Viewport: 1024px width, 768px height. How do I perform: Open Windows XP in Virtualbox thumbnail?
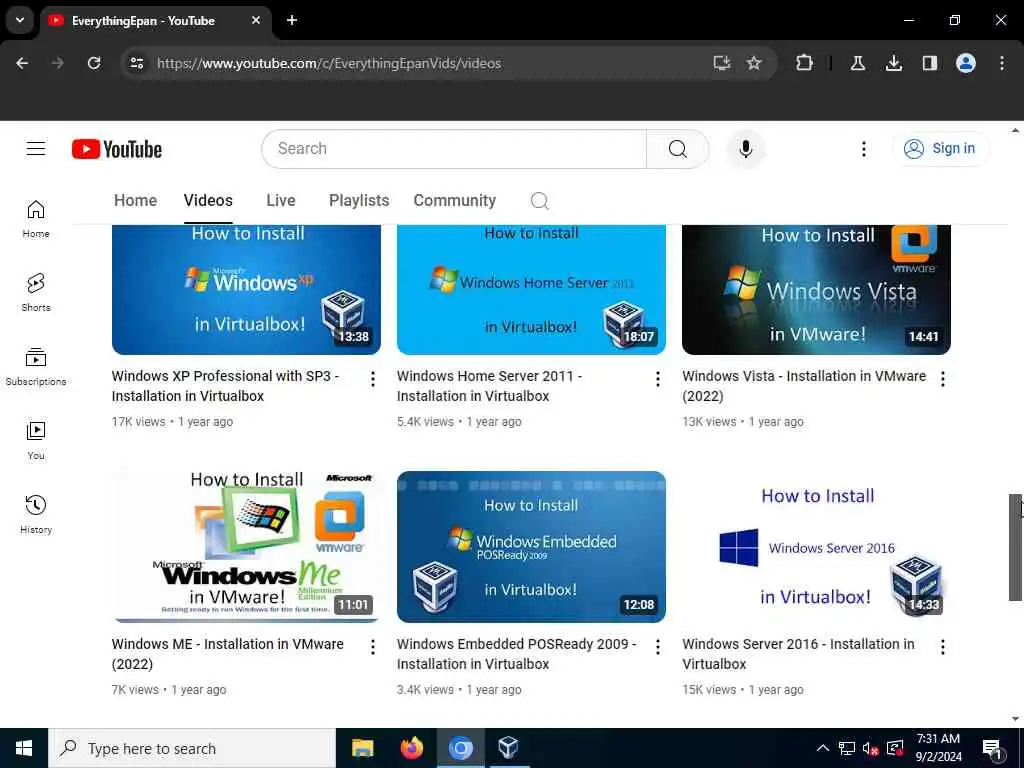246,289
